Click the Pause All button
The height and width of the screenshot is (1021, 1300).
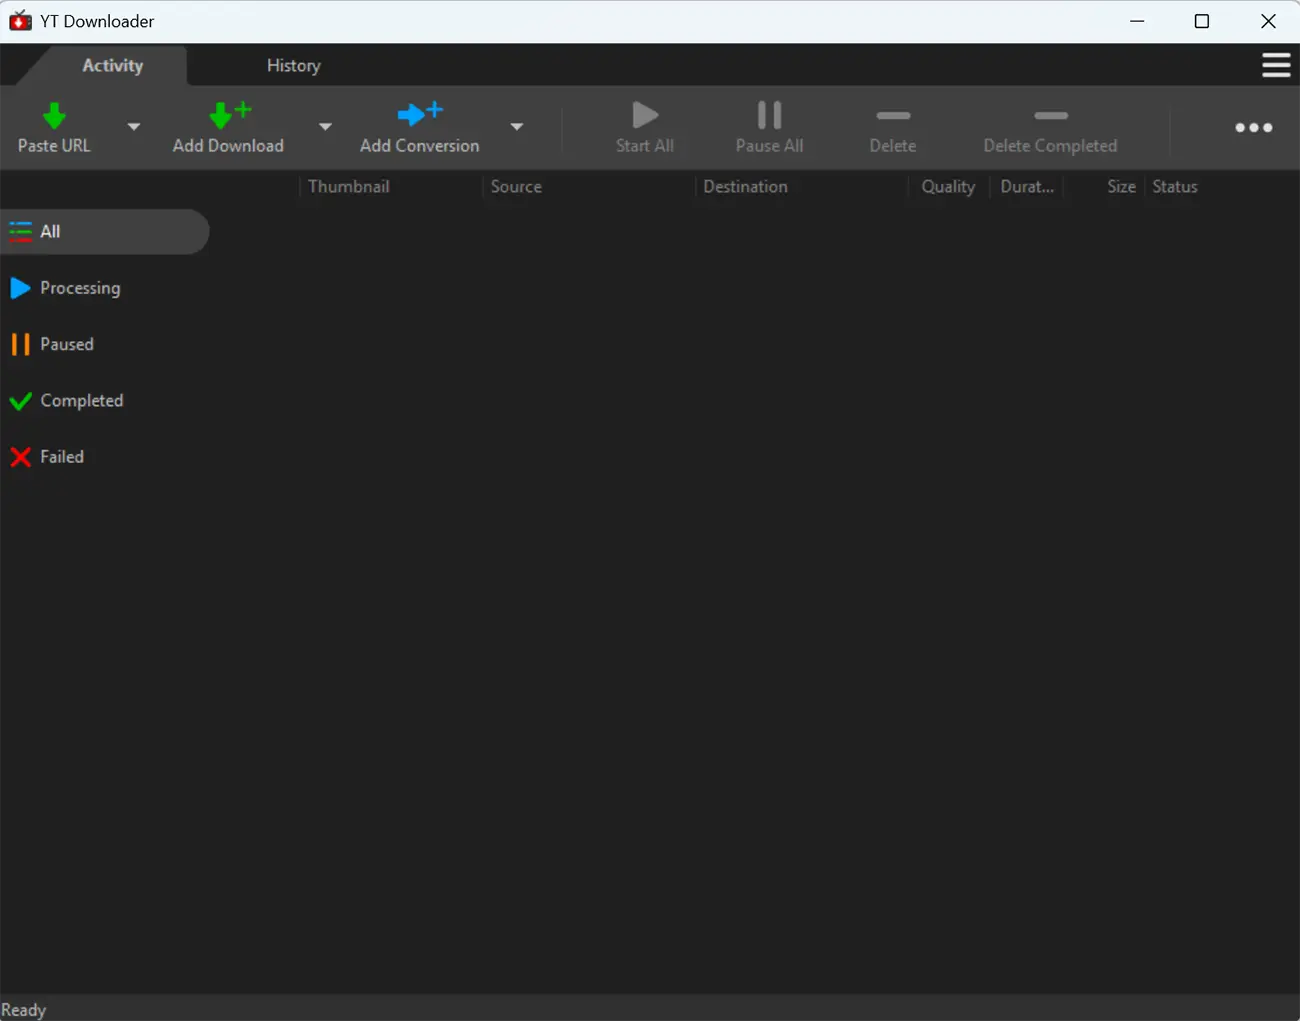coord(769,127)
